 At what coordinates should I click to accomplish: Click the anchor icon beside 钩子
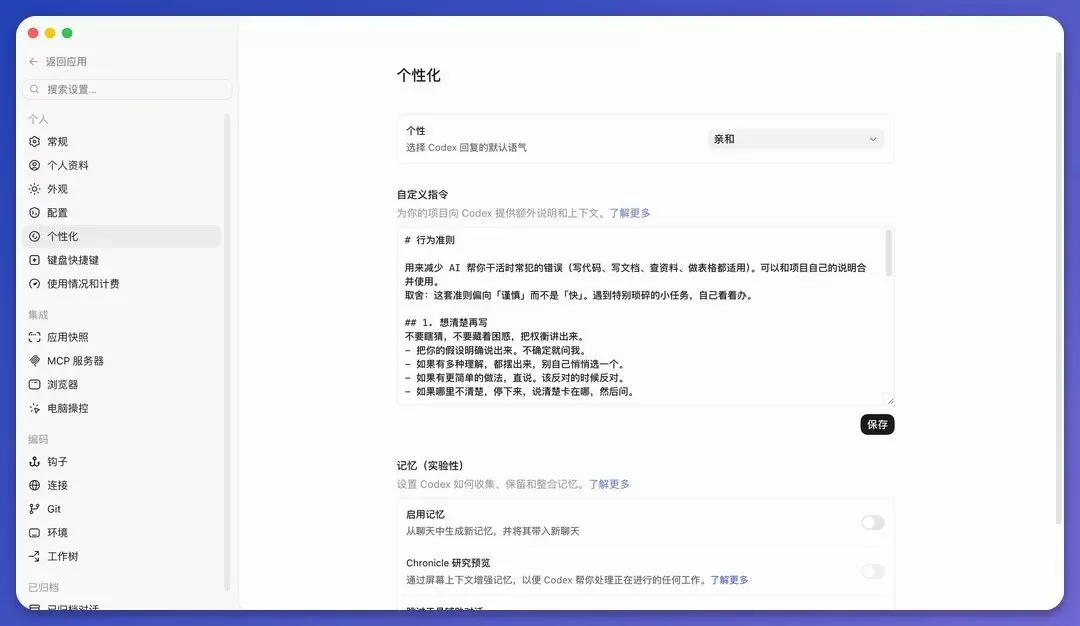tap(34, 461)
